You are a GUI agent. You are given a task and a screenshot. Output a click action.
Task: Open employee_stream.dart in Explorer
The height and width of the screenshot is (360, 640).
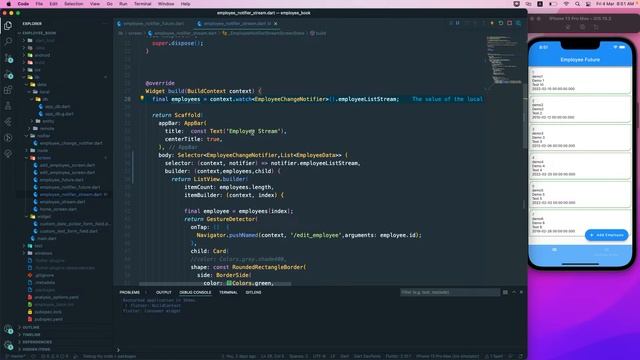tap(62, 202)
